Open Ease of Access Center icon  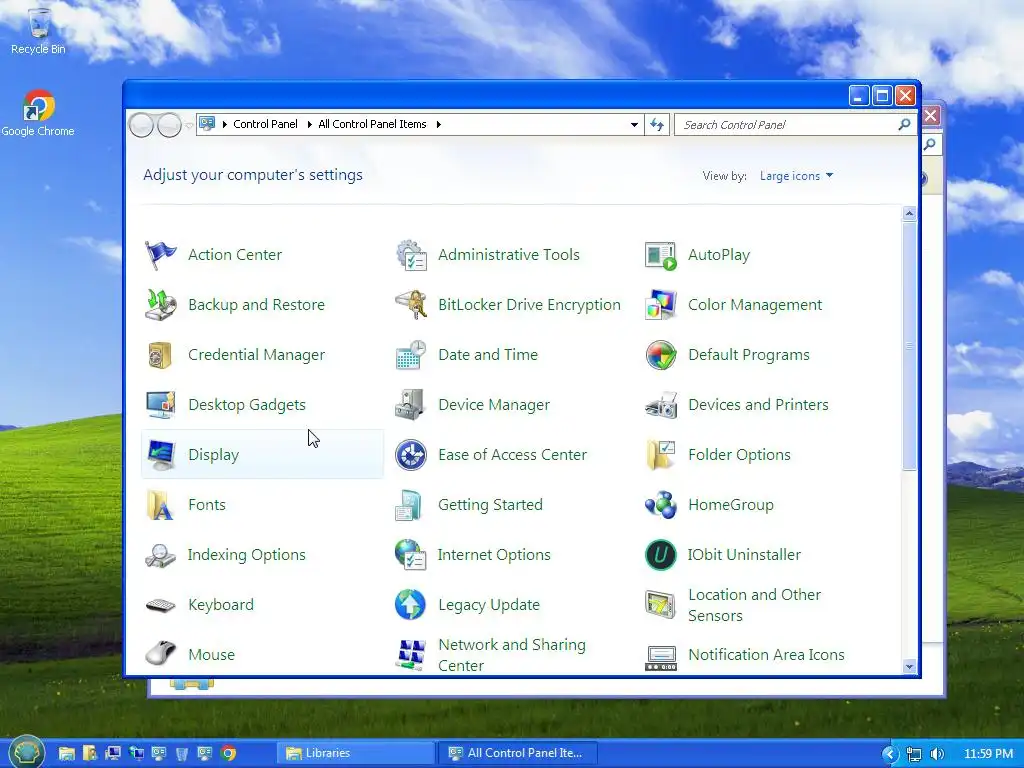tap(411, 455)
